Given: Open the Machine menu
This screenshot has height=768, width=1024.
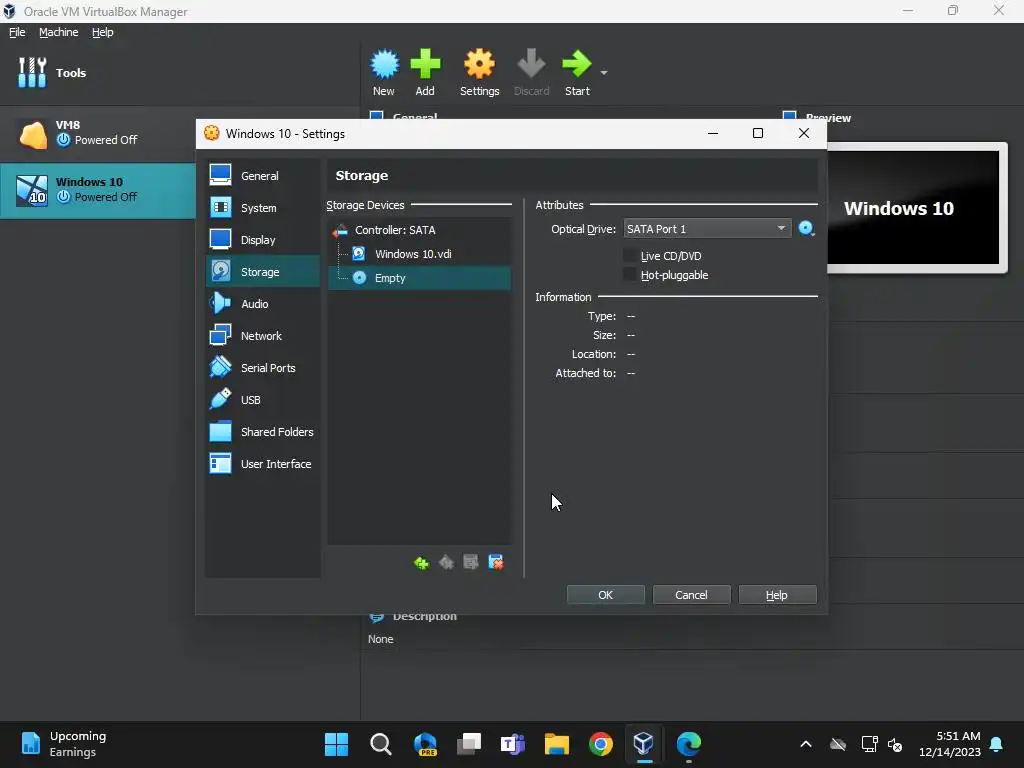Looking at the screenshot, I should click(59, 32).
